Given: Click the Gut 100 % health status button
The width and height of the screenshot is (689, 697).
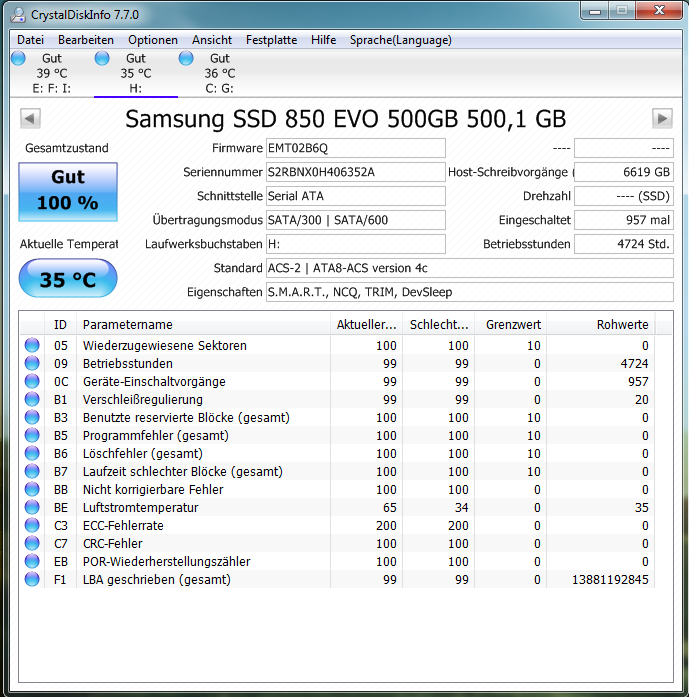Looking at the screenshot, I should click(x=68, y=192).
